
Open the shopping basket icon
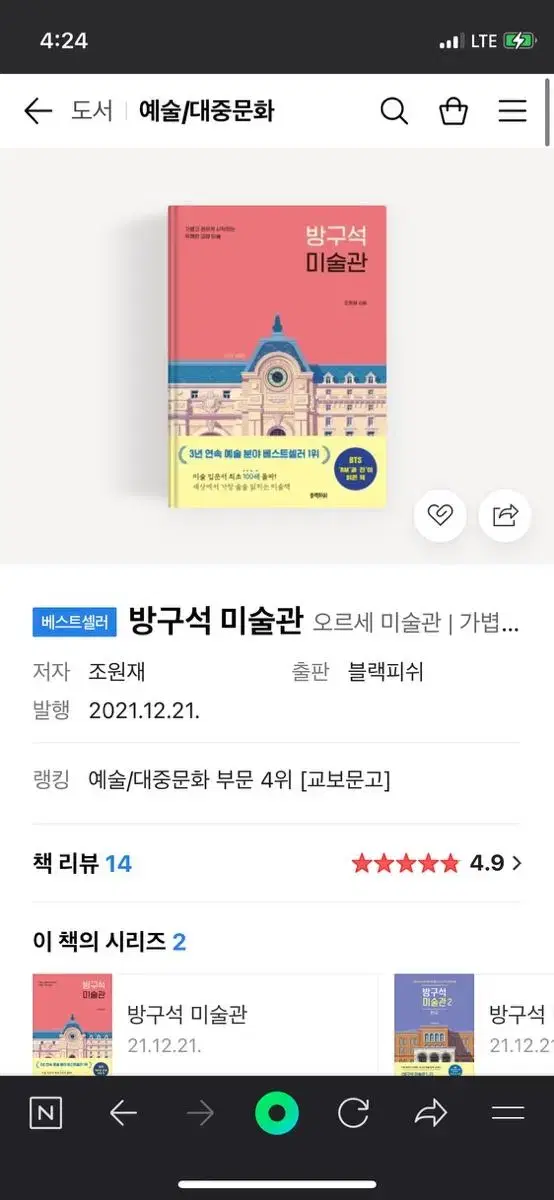pos(453,111)
